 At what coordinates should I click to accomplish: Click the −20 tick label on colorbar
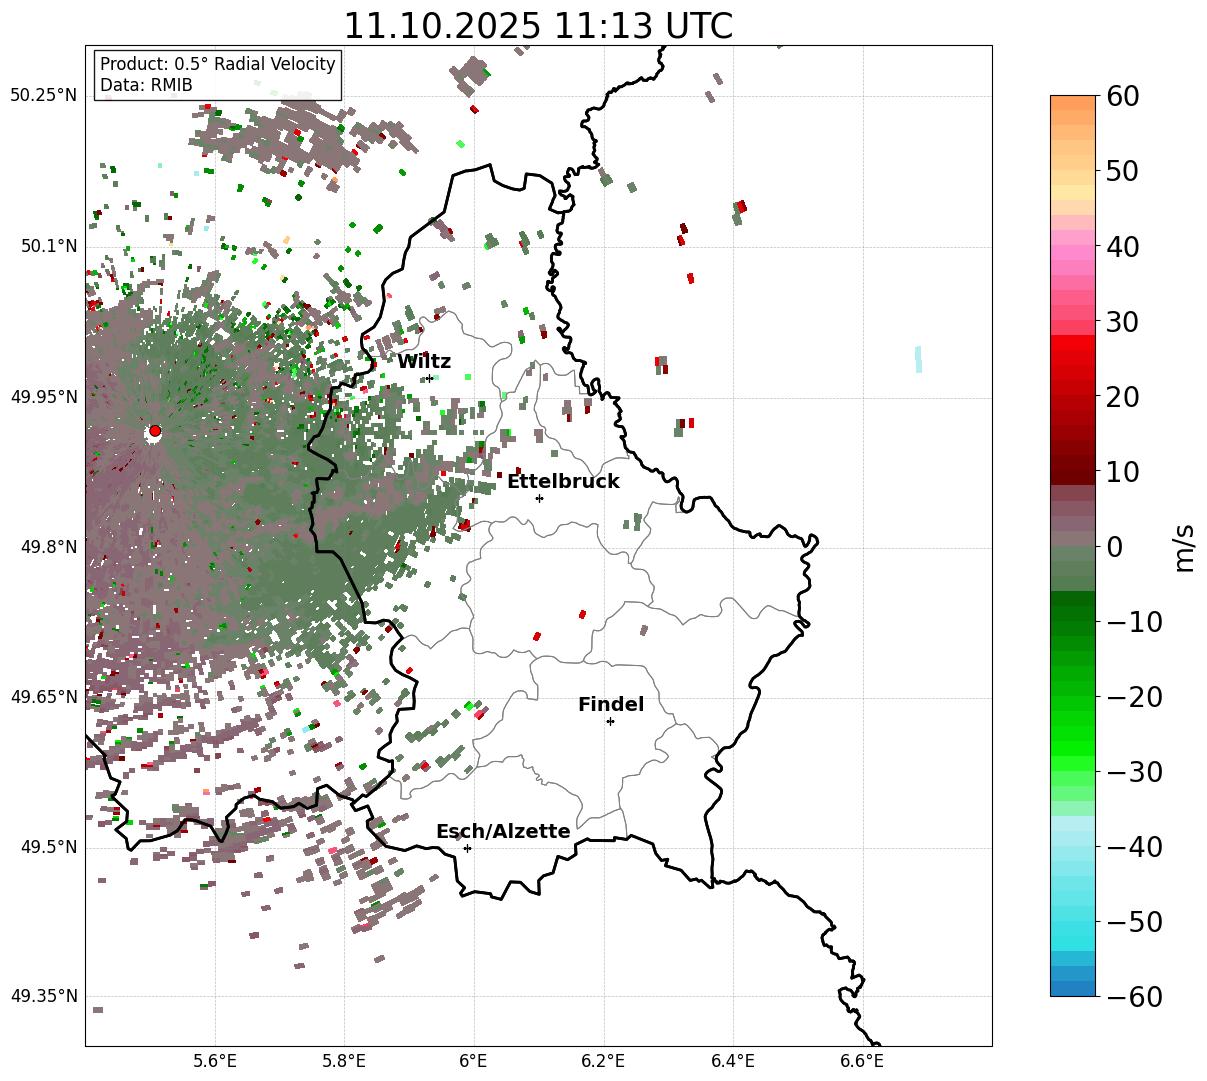pyautogui.click(x=1135, y=696)
